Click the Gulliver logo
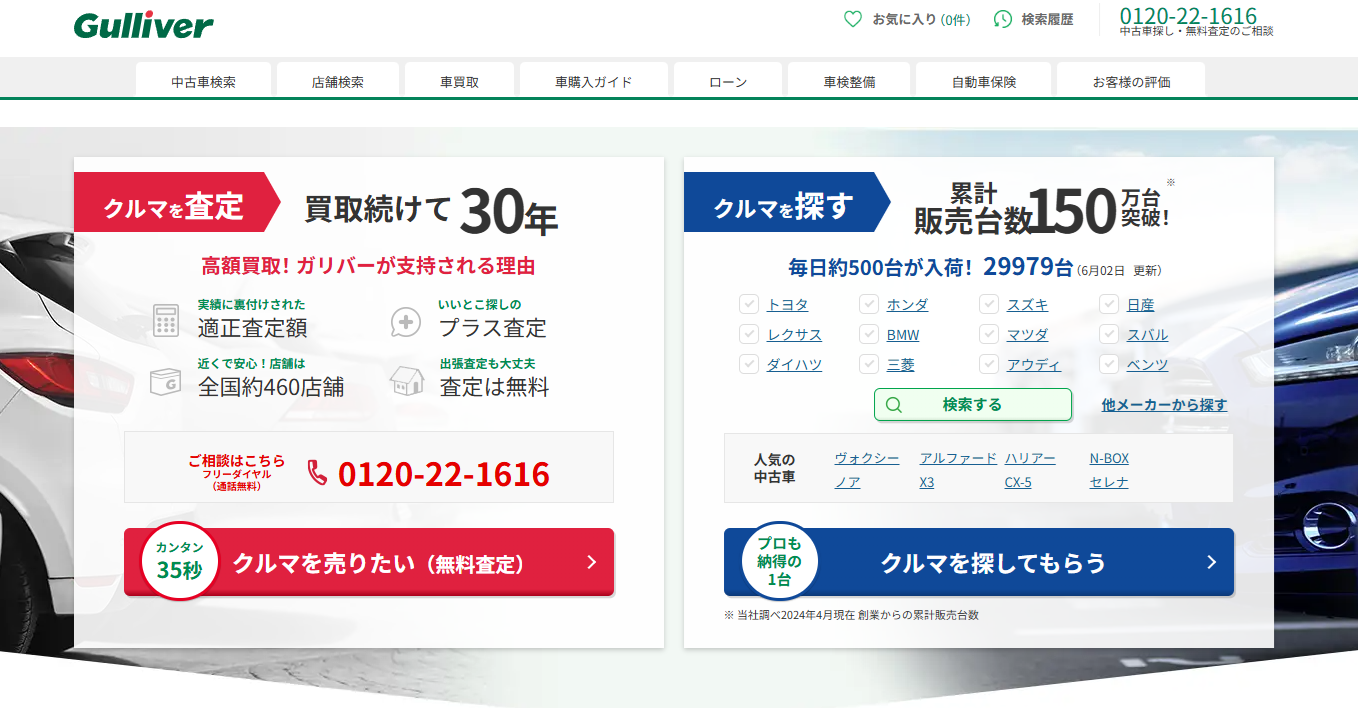Viewport: 1358px width, 708px height. (143, 25)
